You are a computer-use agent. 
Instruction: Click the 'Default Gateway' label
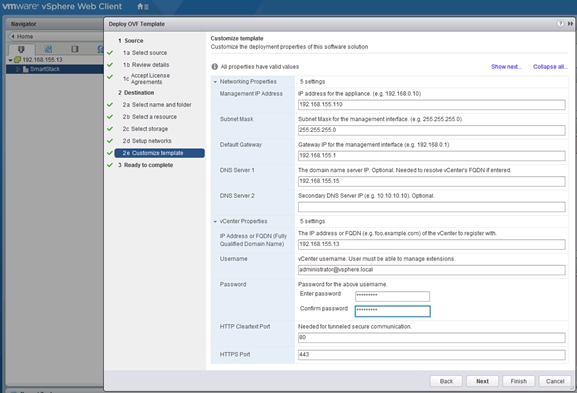click(241, 145)
